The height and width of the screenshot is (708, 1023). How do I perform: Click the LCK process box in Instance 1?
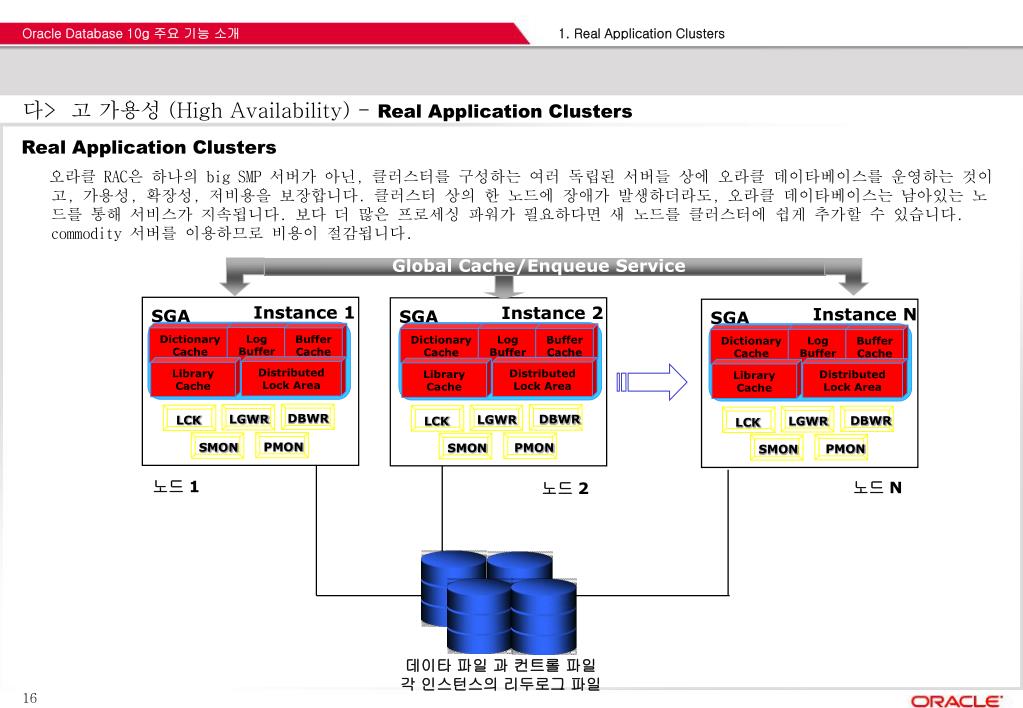pos(189,420)
